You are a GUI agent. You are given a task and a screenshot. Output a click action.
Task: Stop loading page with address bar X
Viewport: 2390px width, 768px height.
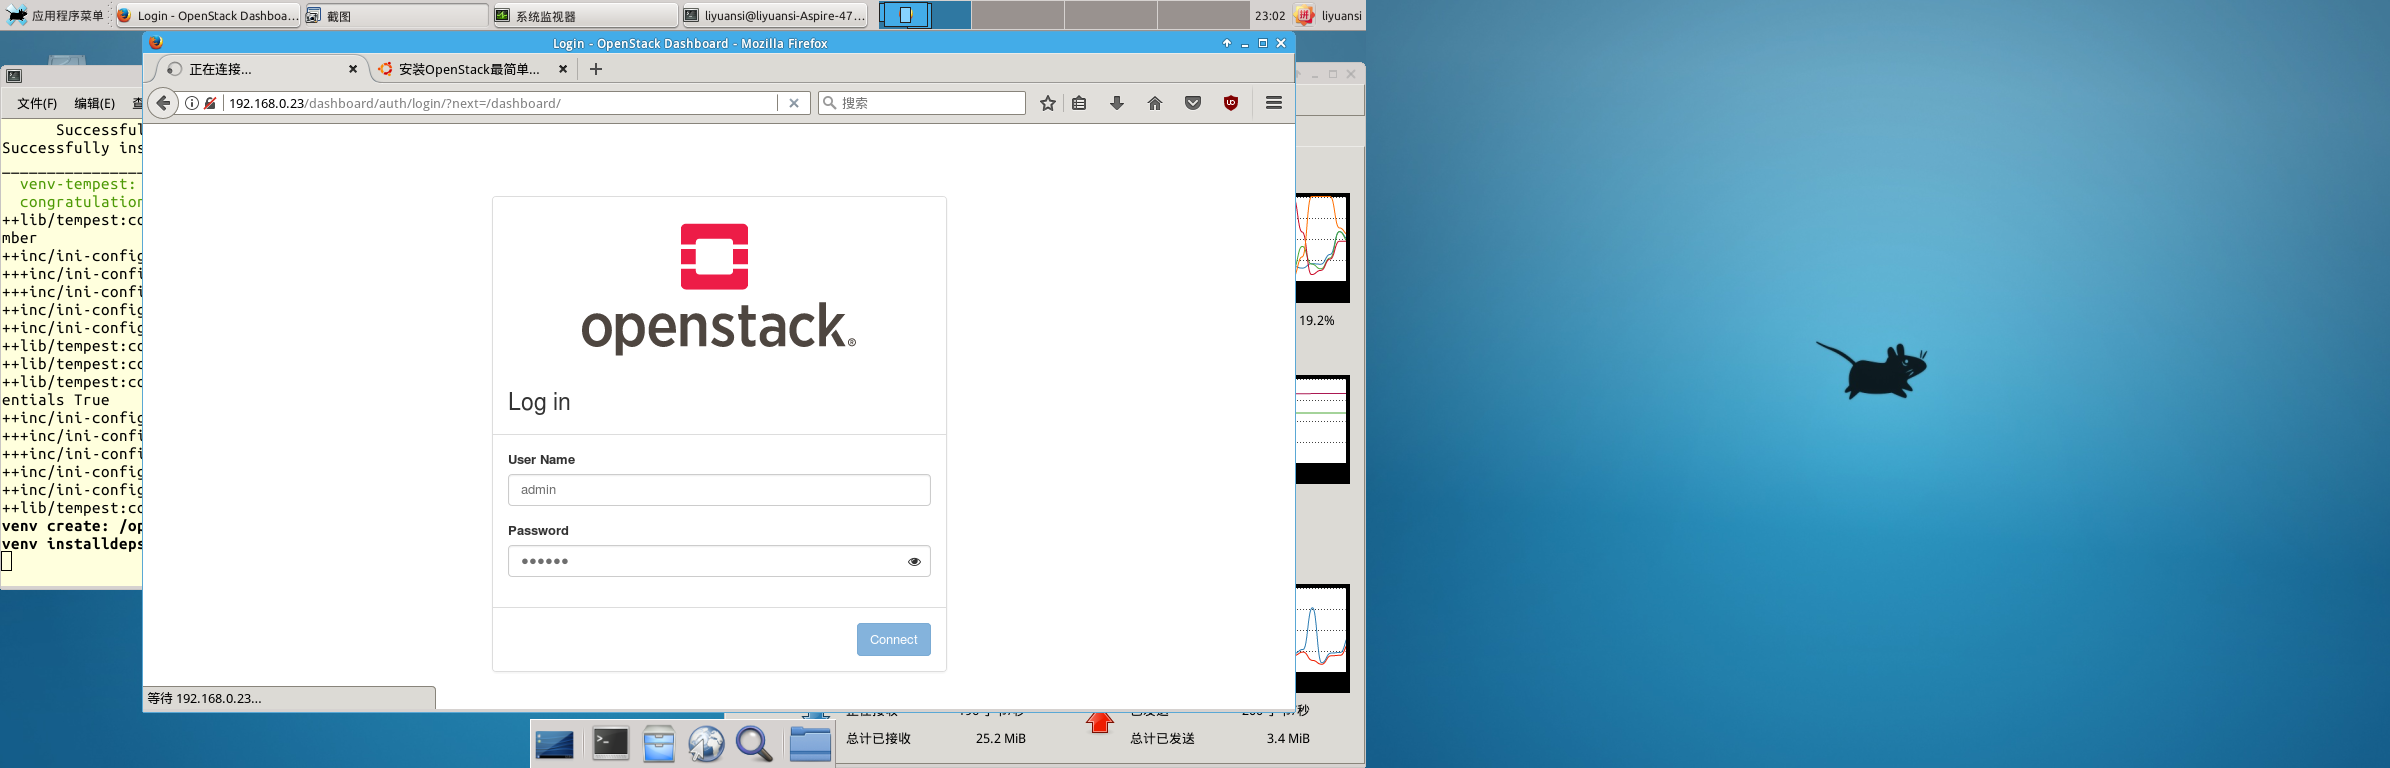click(x=794, y=103)
